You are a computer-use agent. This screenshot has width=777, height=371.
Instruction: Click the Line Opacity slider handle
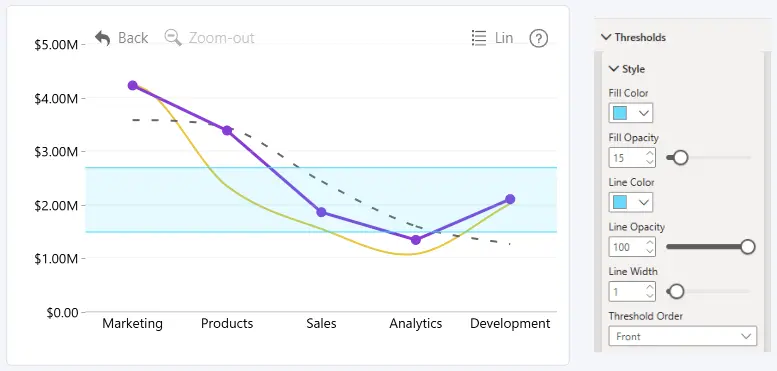747,247
